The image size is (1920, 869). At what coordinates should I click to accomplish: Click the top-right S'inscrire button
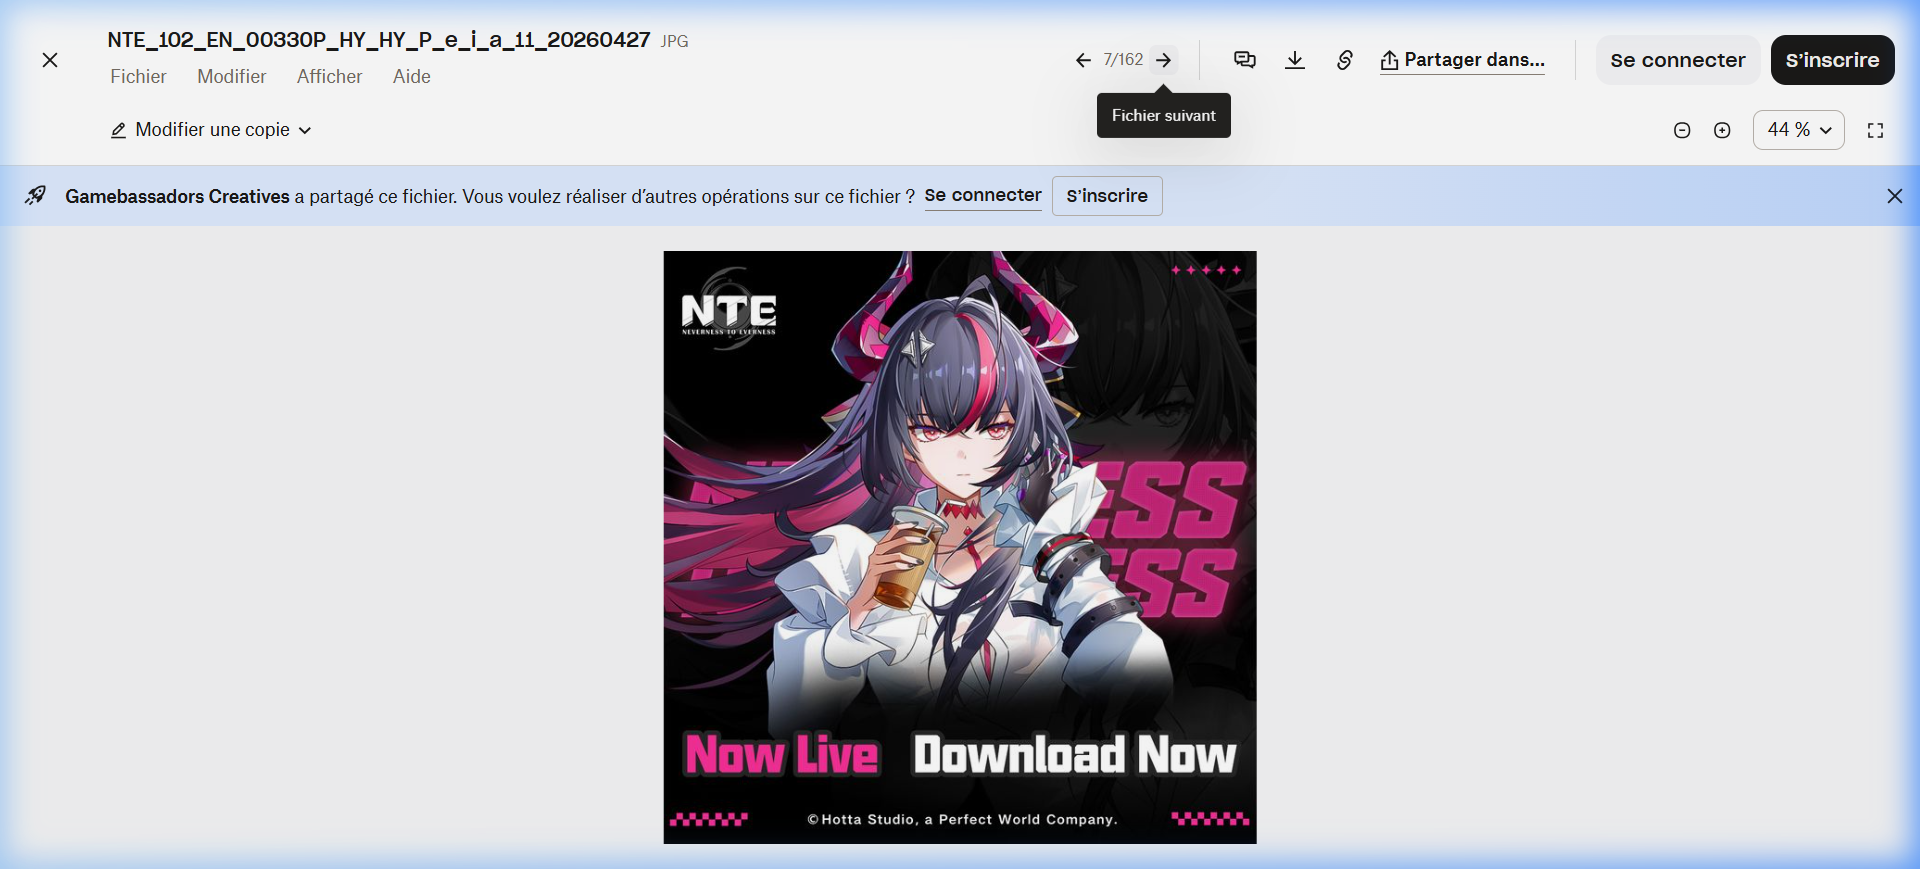1832,60
